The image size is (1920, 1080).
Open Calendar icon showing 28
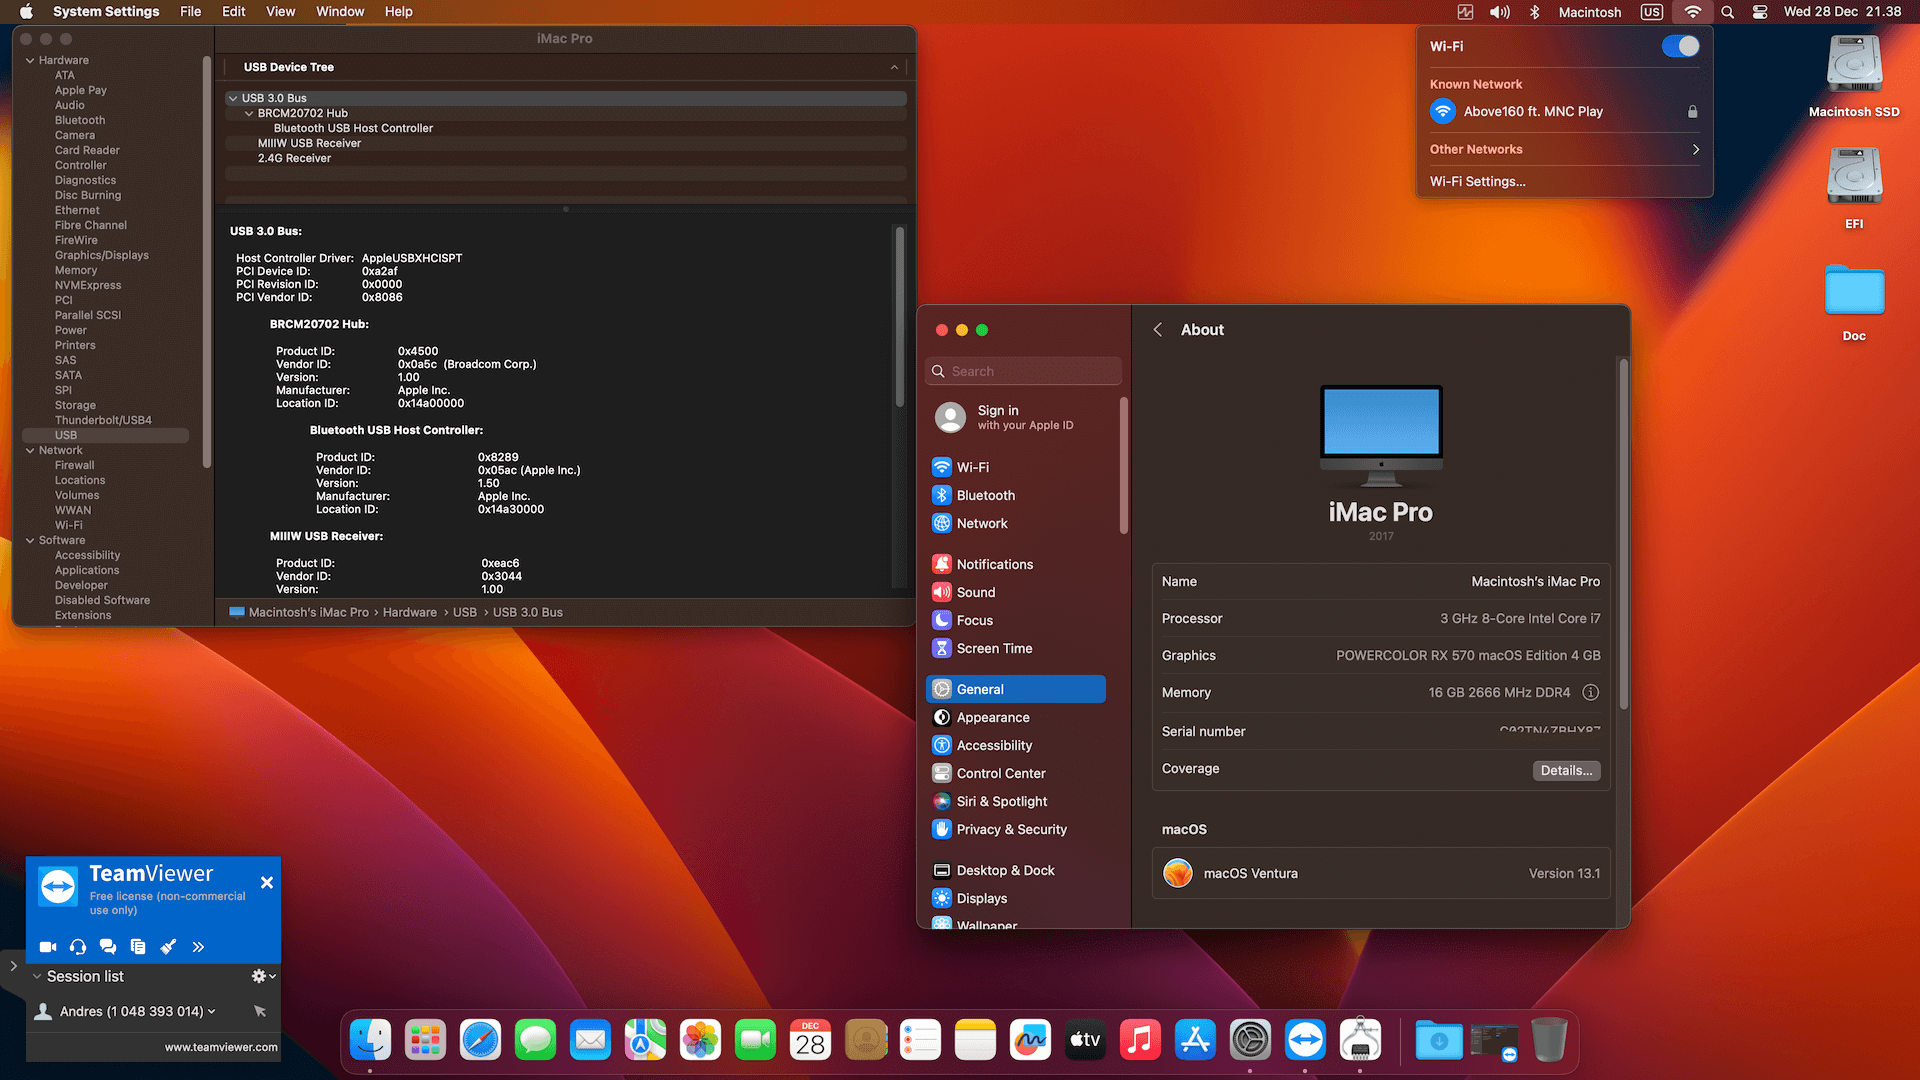tap(811, 1041)
